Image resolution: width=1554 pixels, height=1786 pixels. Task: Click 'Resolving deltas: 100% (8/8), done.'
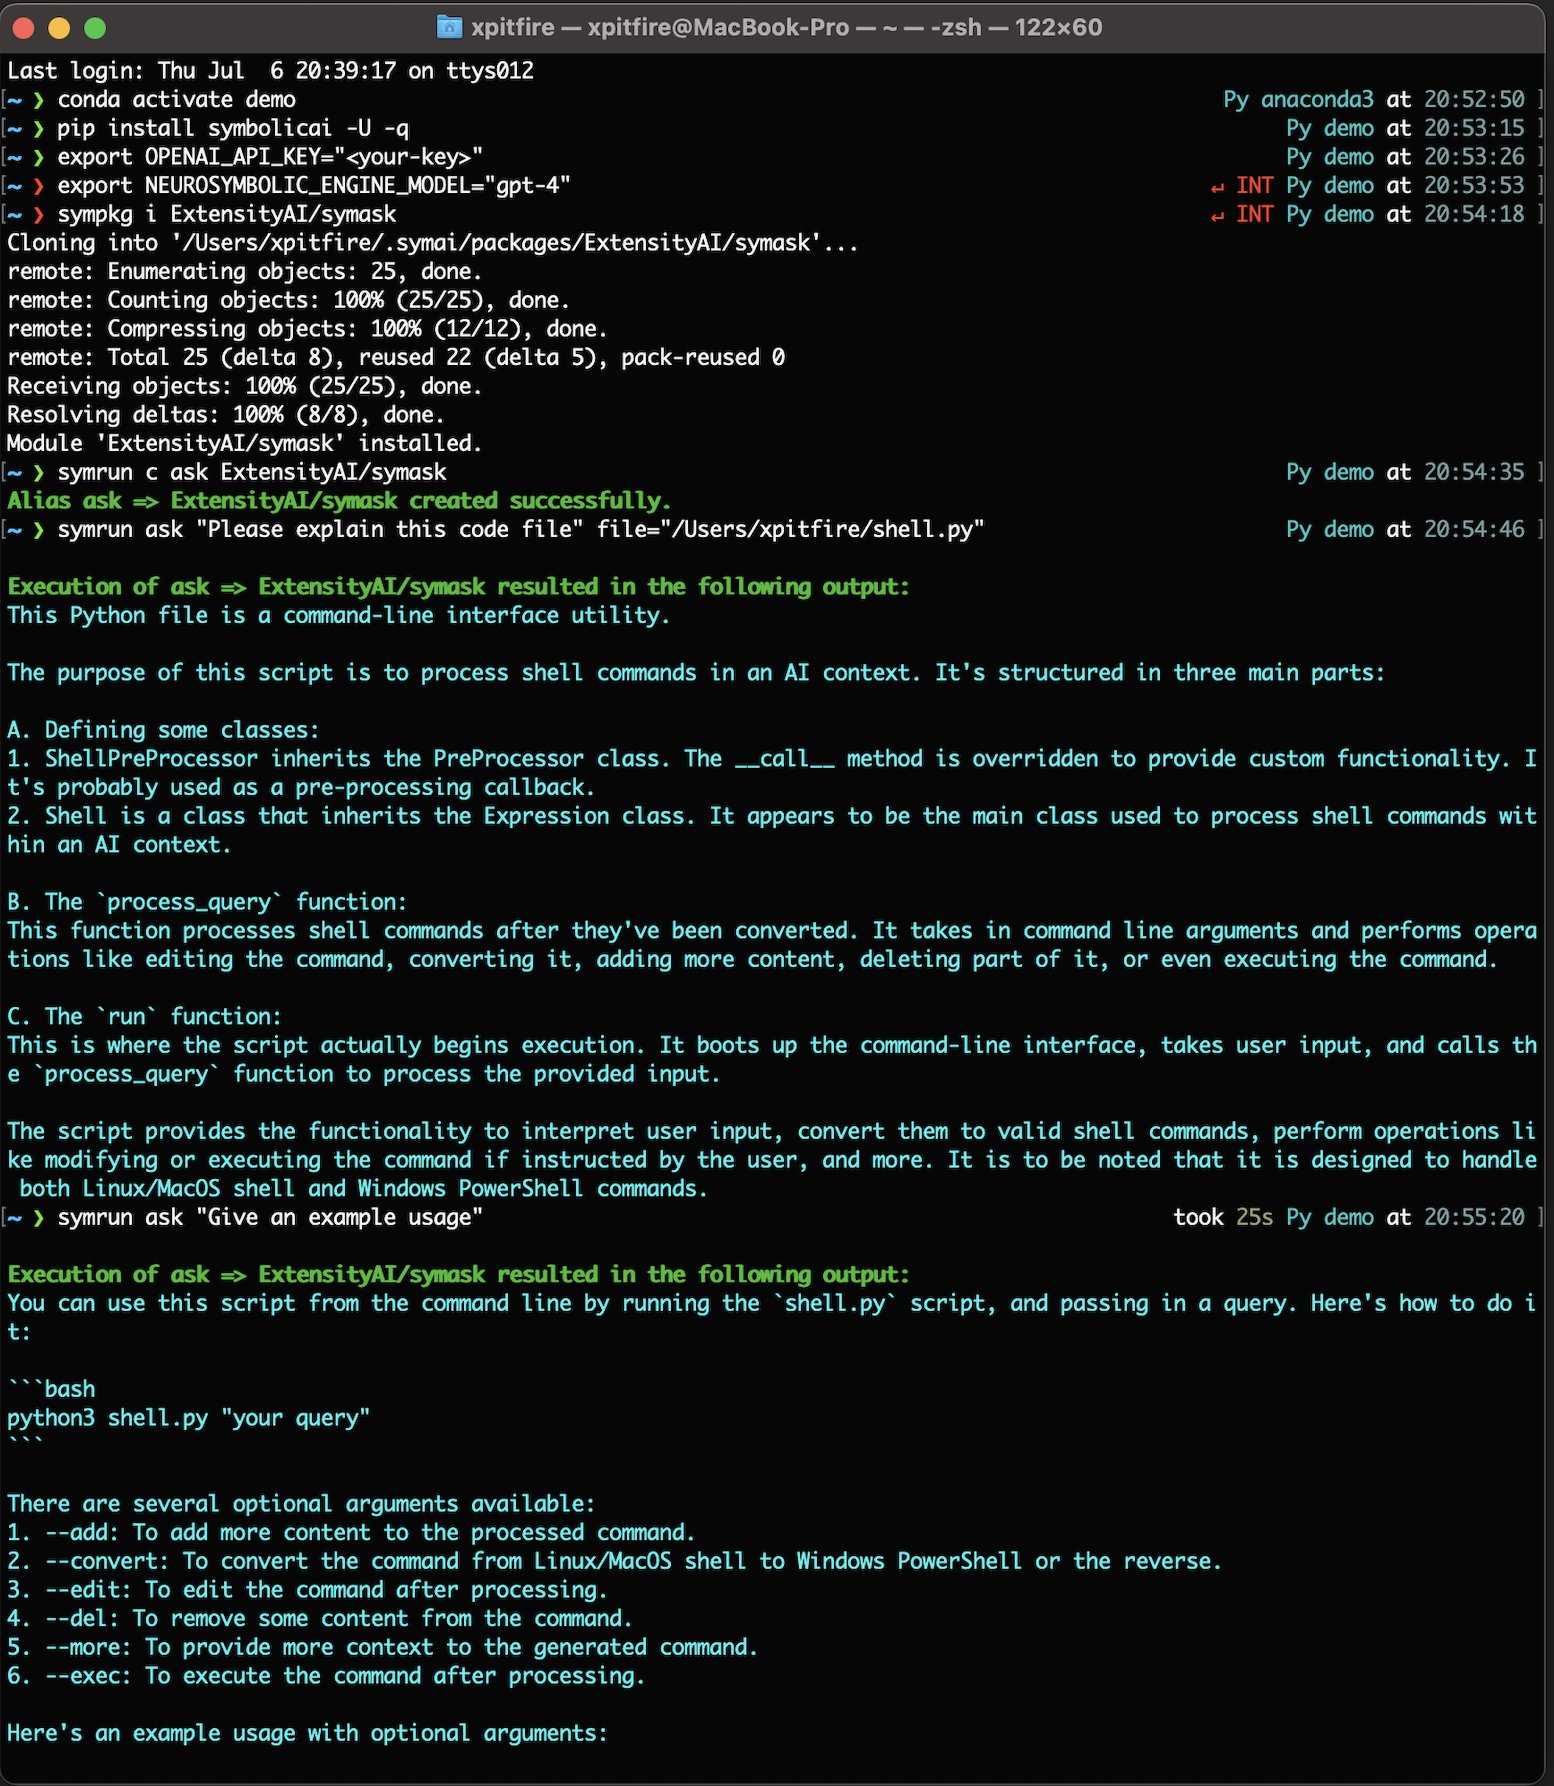click(226, 415)
